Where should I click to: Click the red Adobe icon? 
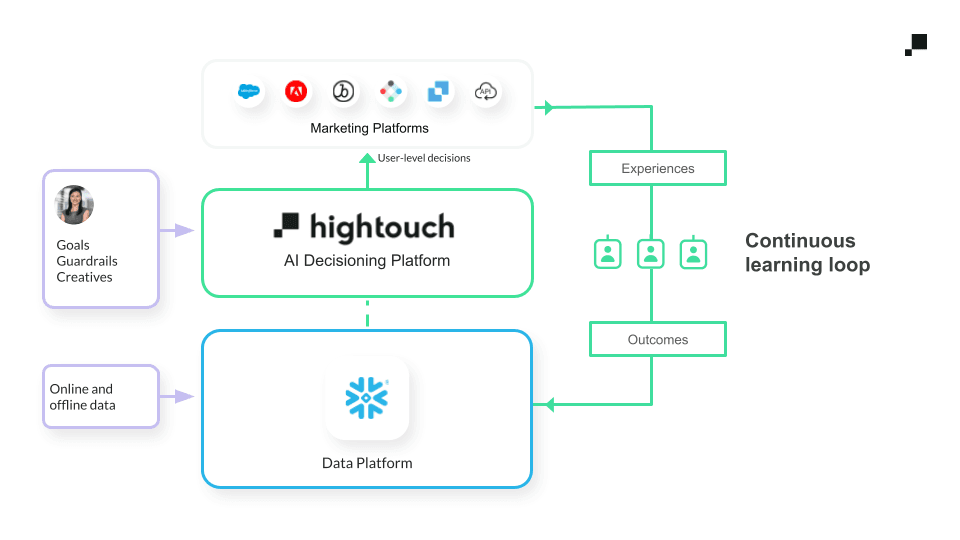coord(295,92)
